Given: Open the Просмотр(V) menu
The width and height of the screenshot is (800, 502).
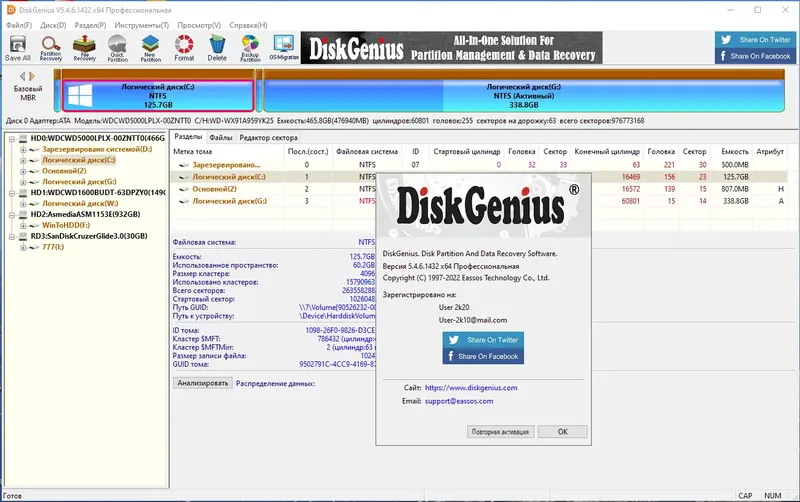Looking at the screenshot, I should click(x=199, y=25).
